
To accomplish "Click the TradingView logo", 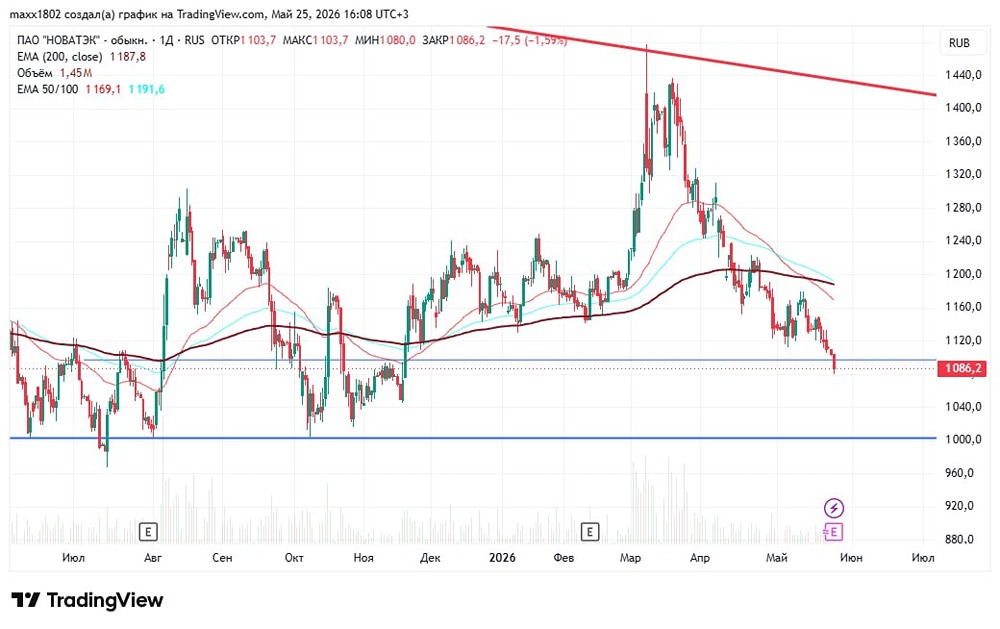I will tap(87, 600).
